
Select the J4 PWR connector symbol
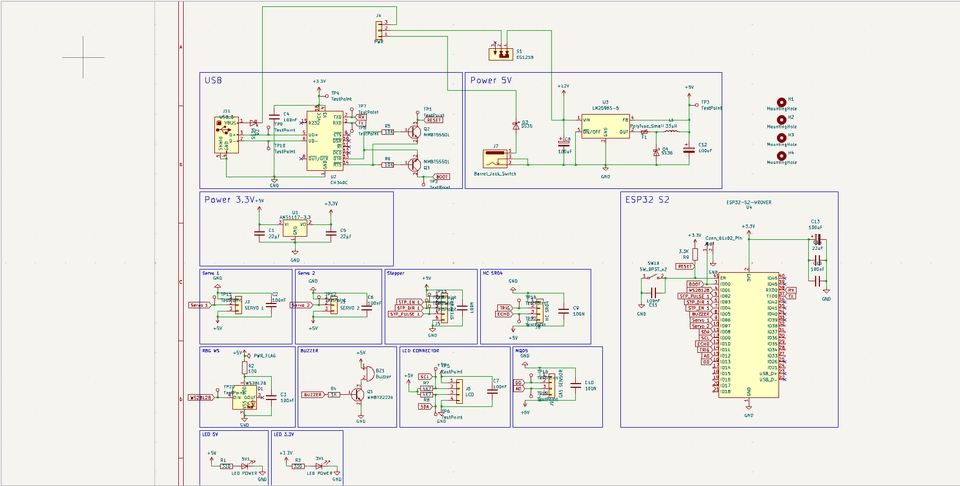(380, 29)
